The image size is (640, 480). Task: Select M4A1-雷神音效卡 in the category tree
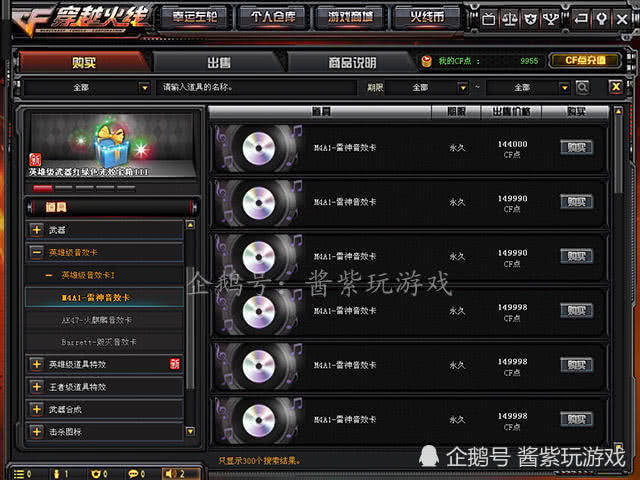[104, 298]
